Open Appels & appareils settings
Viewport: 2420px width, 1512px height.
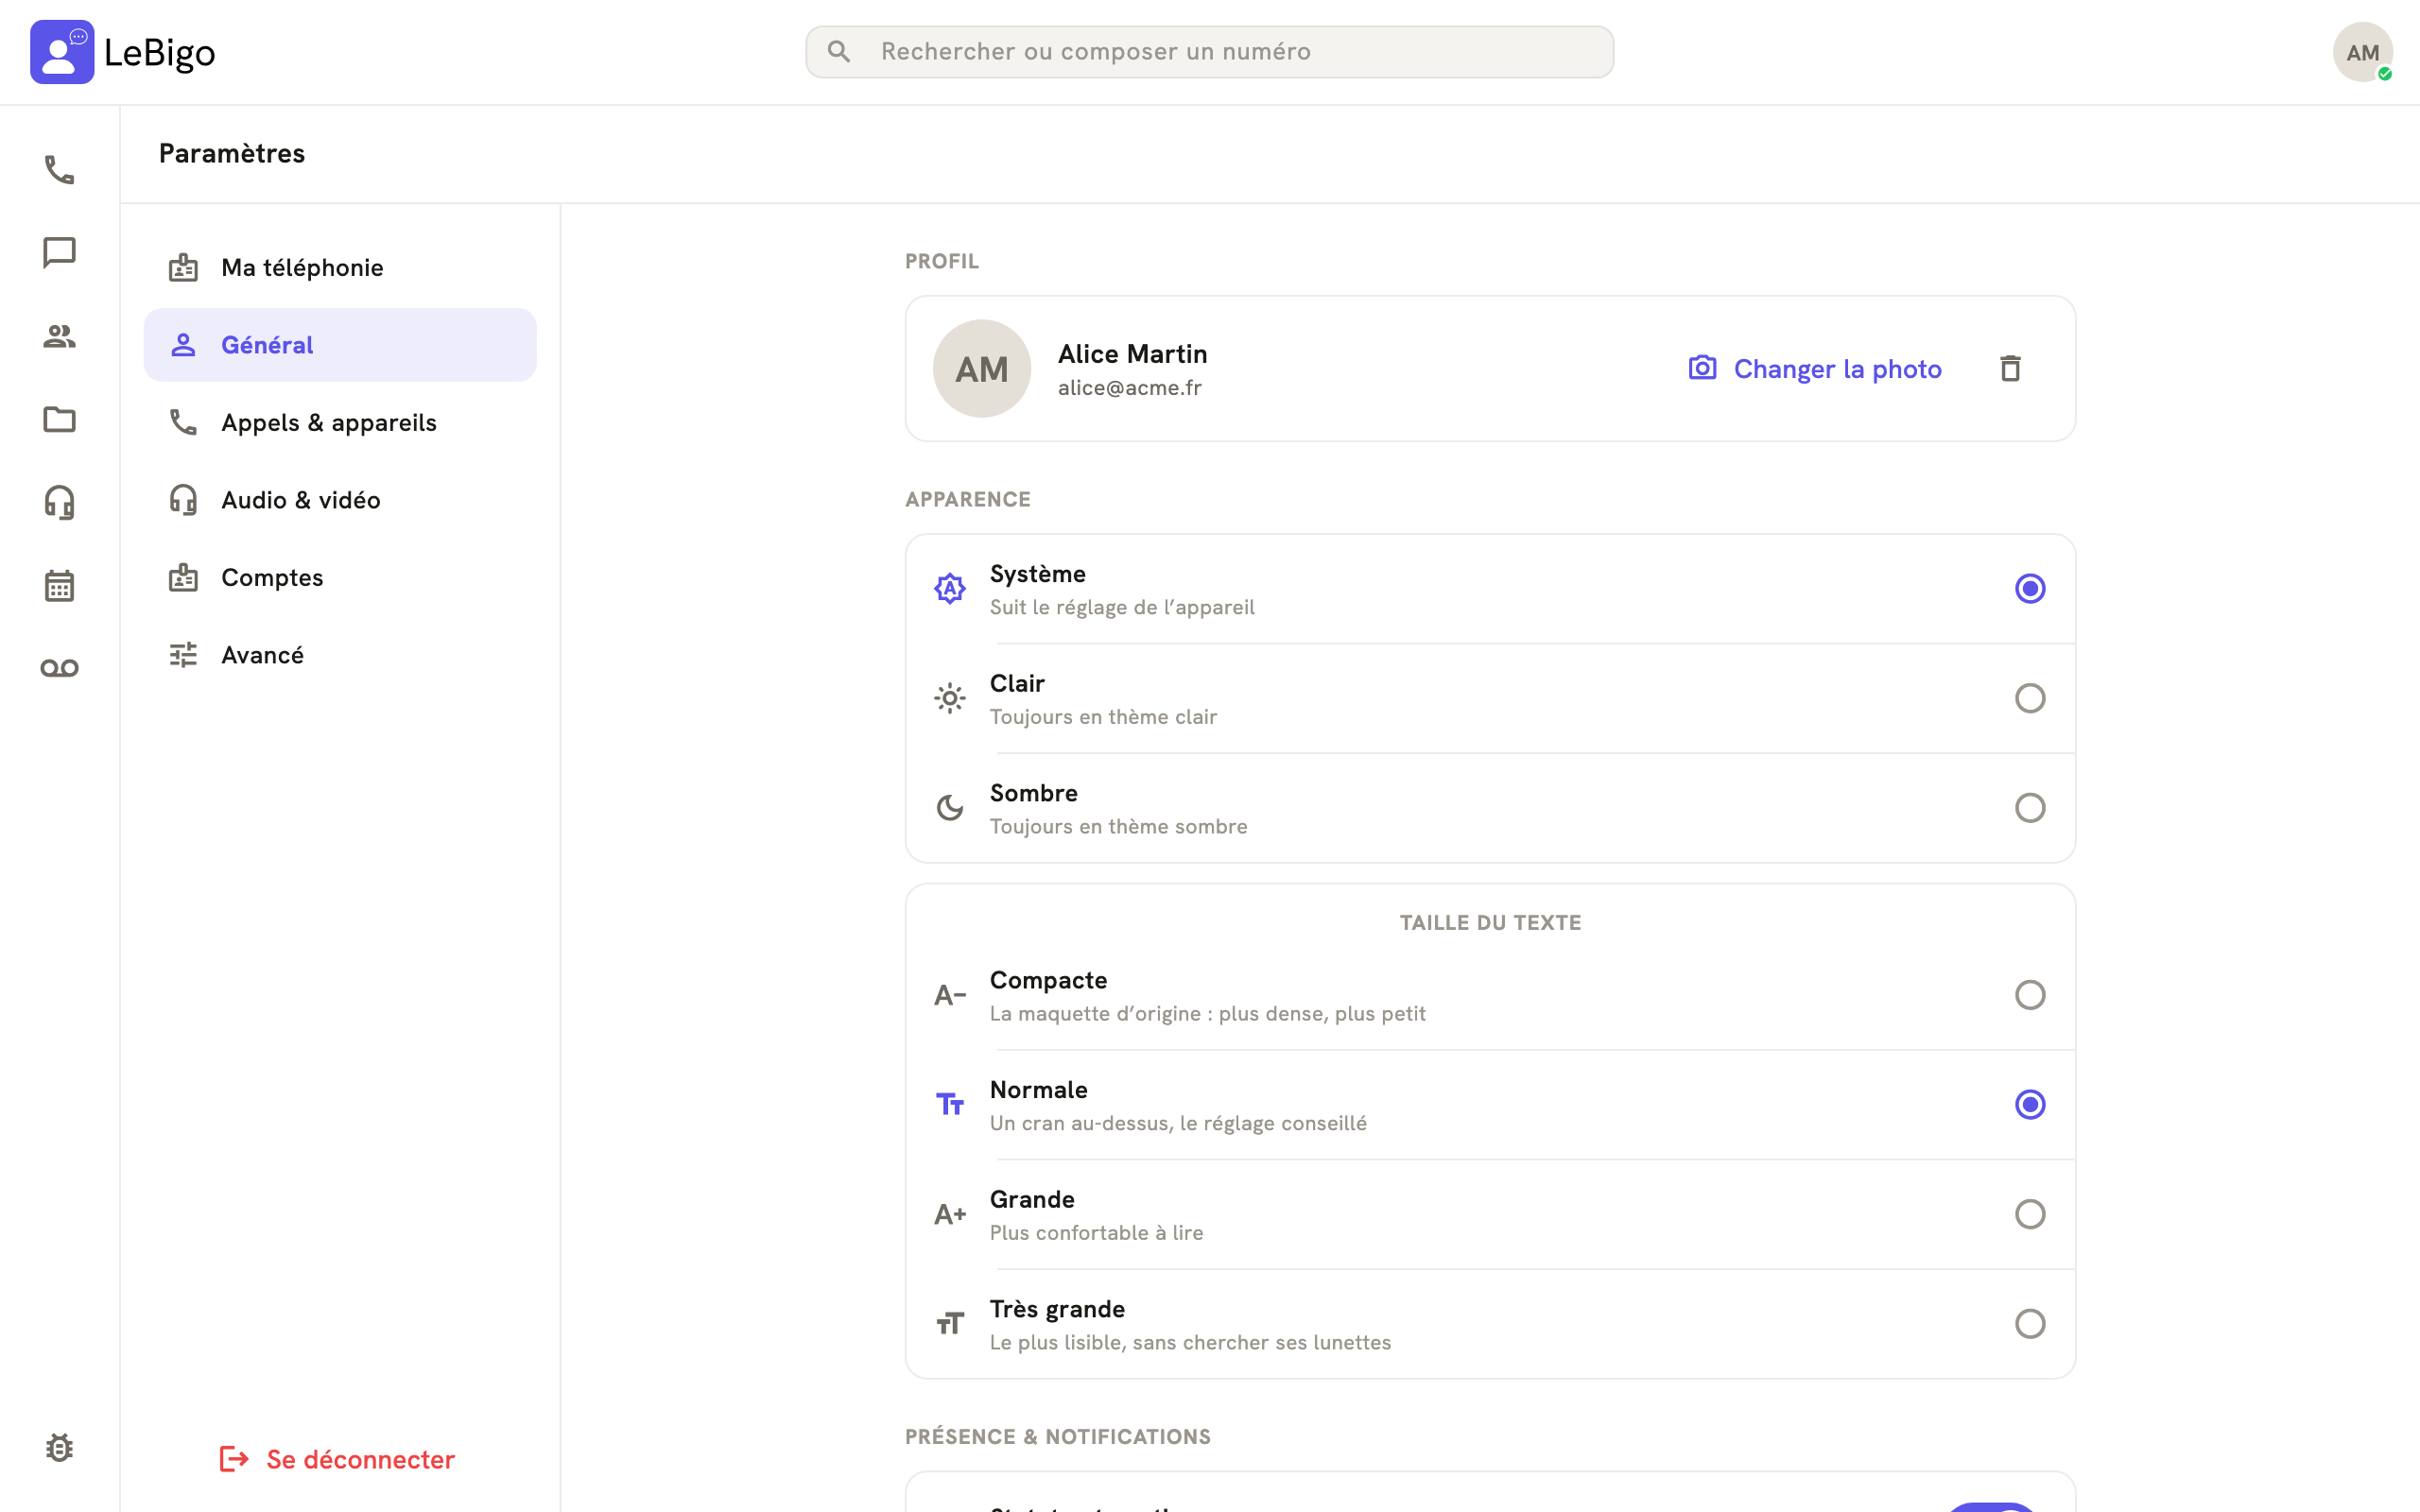coord(340,422)
